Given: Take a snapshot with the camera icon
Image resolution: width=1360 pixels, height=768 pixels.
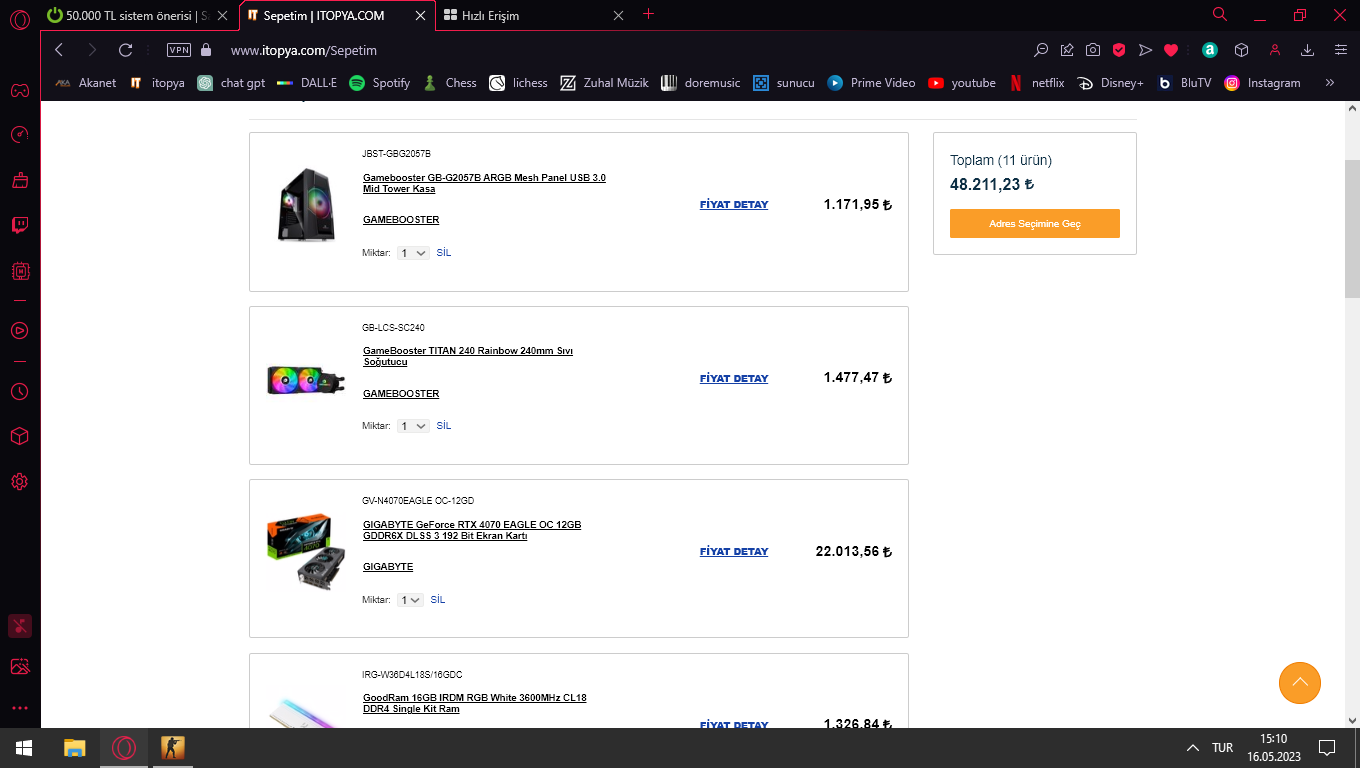Looking at the screenshot, I should tap(1093, 50).
